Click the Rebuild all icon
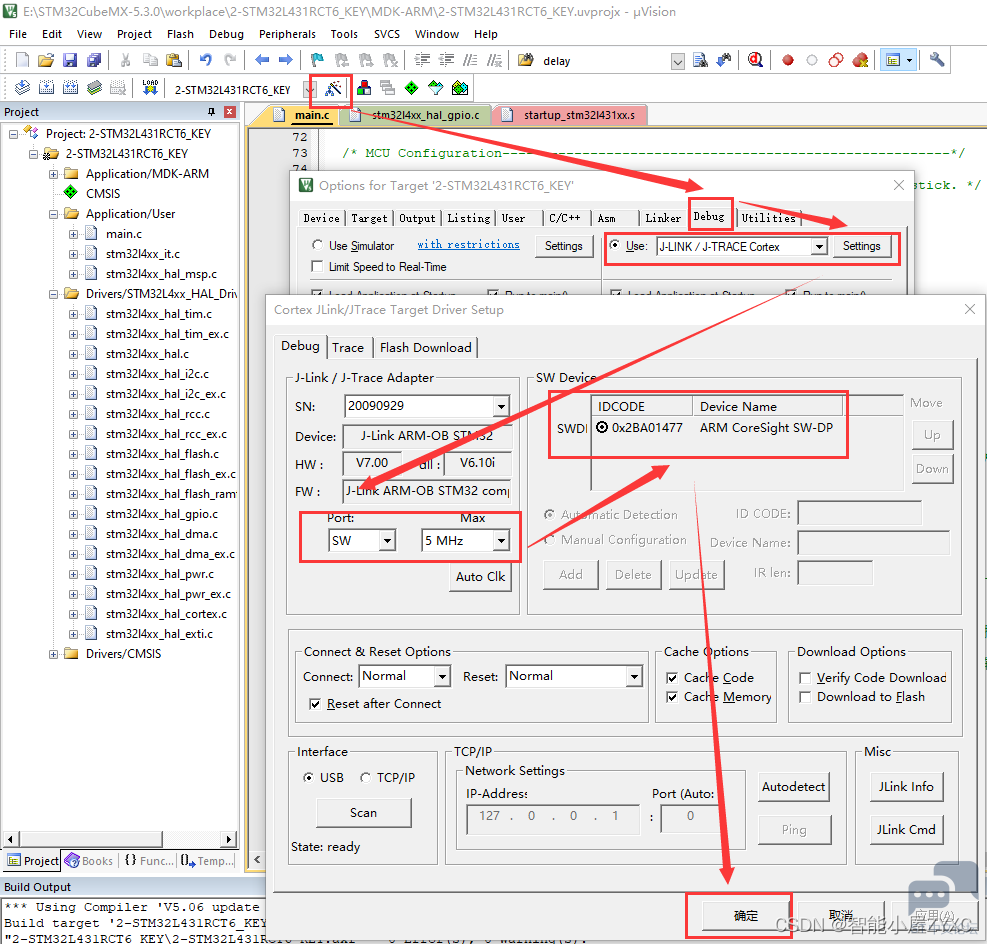 tap(70, 87)
